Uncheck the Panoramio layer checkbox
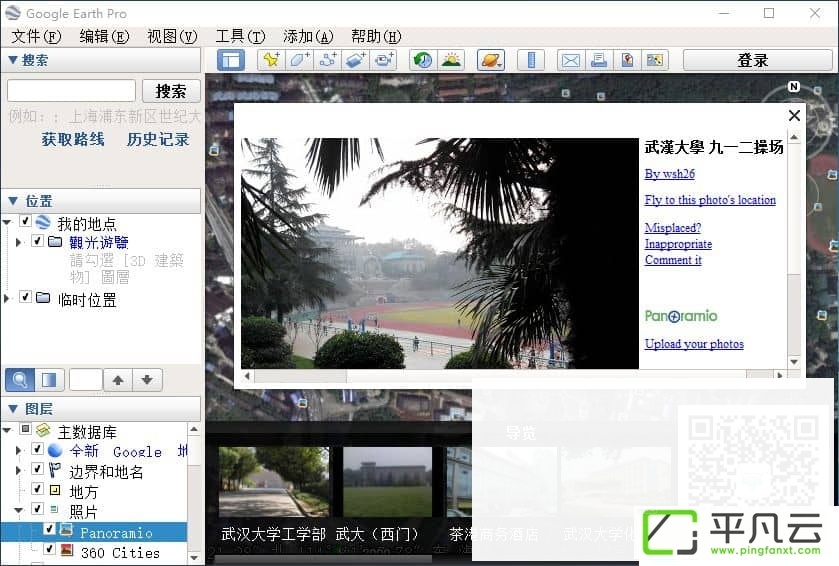 coord(49,529)
